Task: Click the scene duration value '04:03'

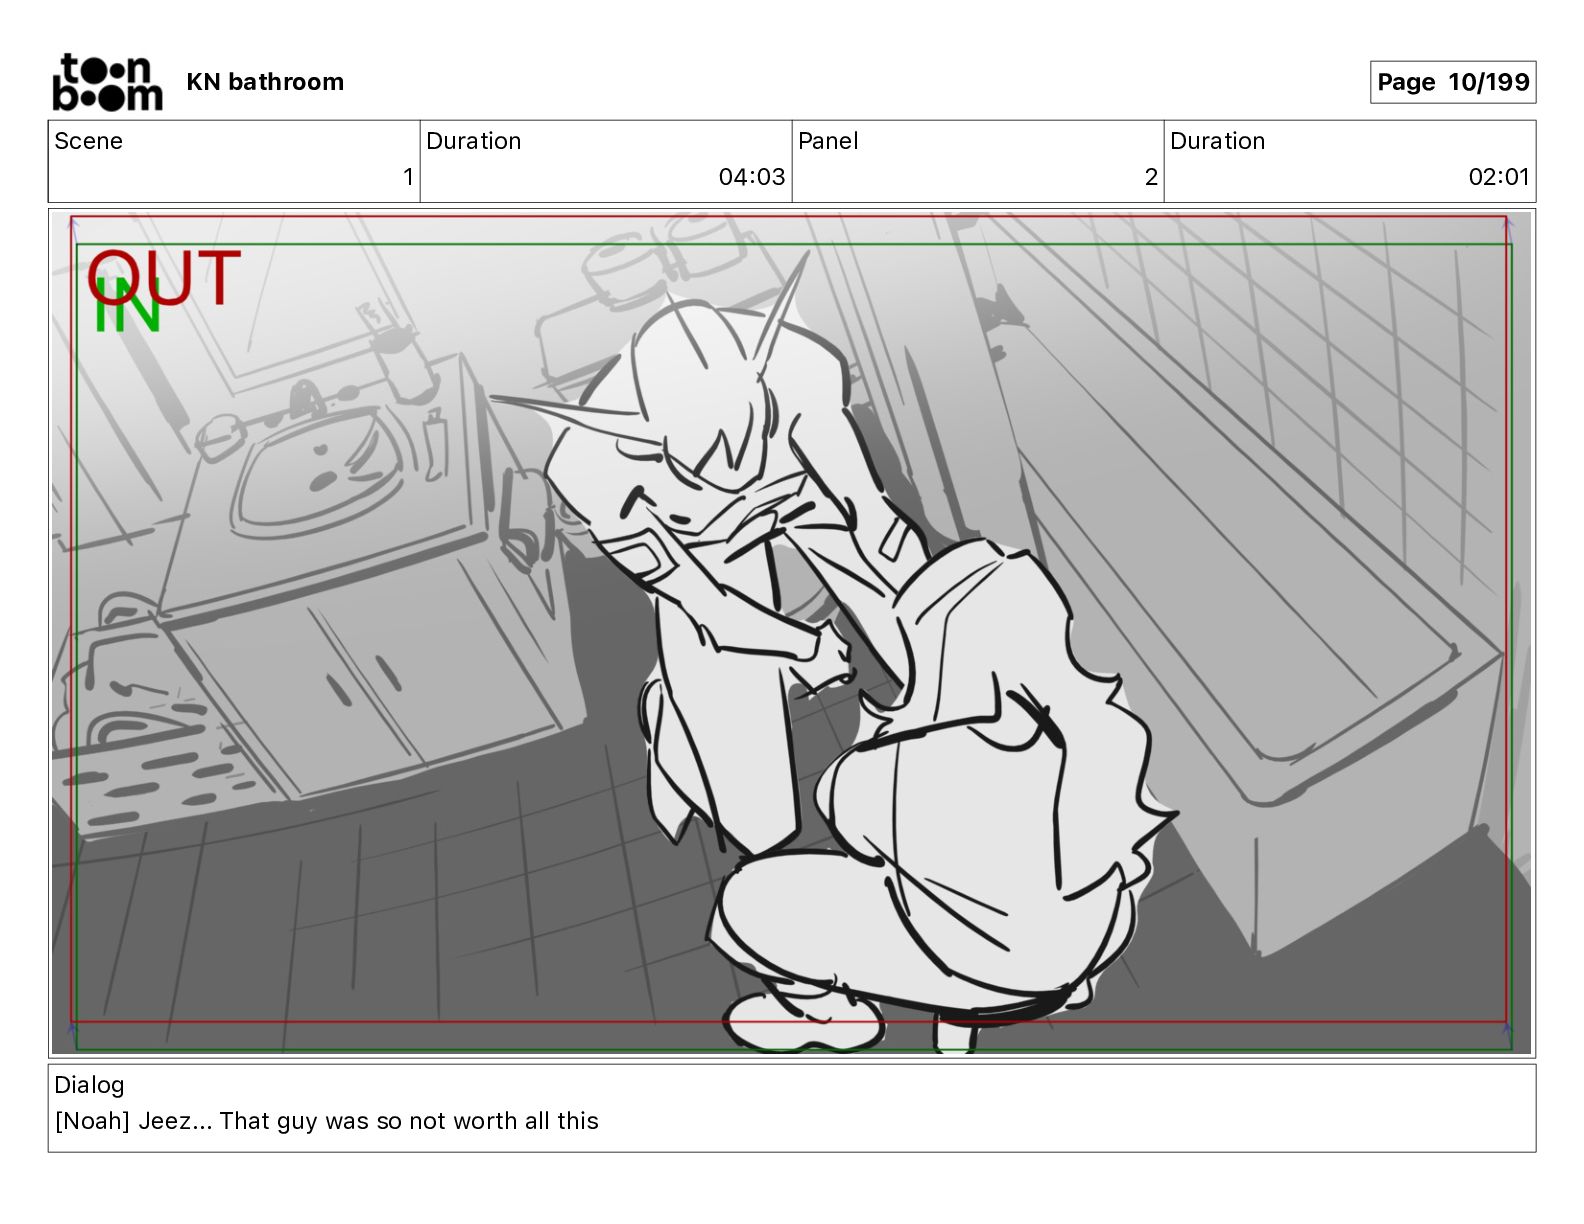Action: tap(752, 177)
